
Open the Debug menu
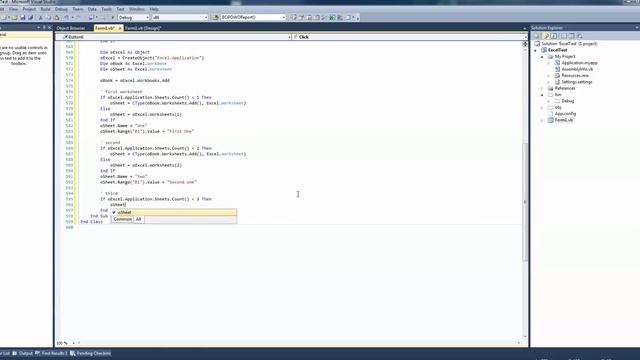point(61,9)
